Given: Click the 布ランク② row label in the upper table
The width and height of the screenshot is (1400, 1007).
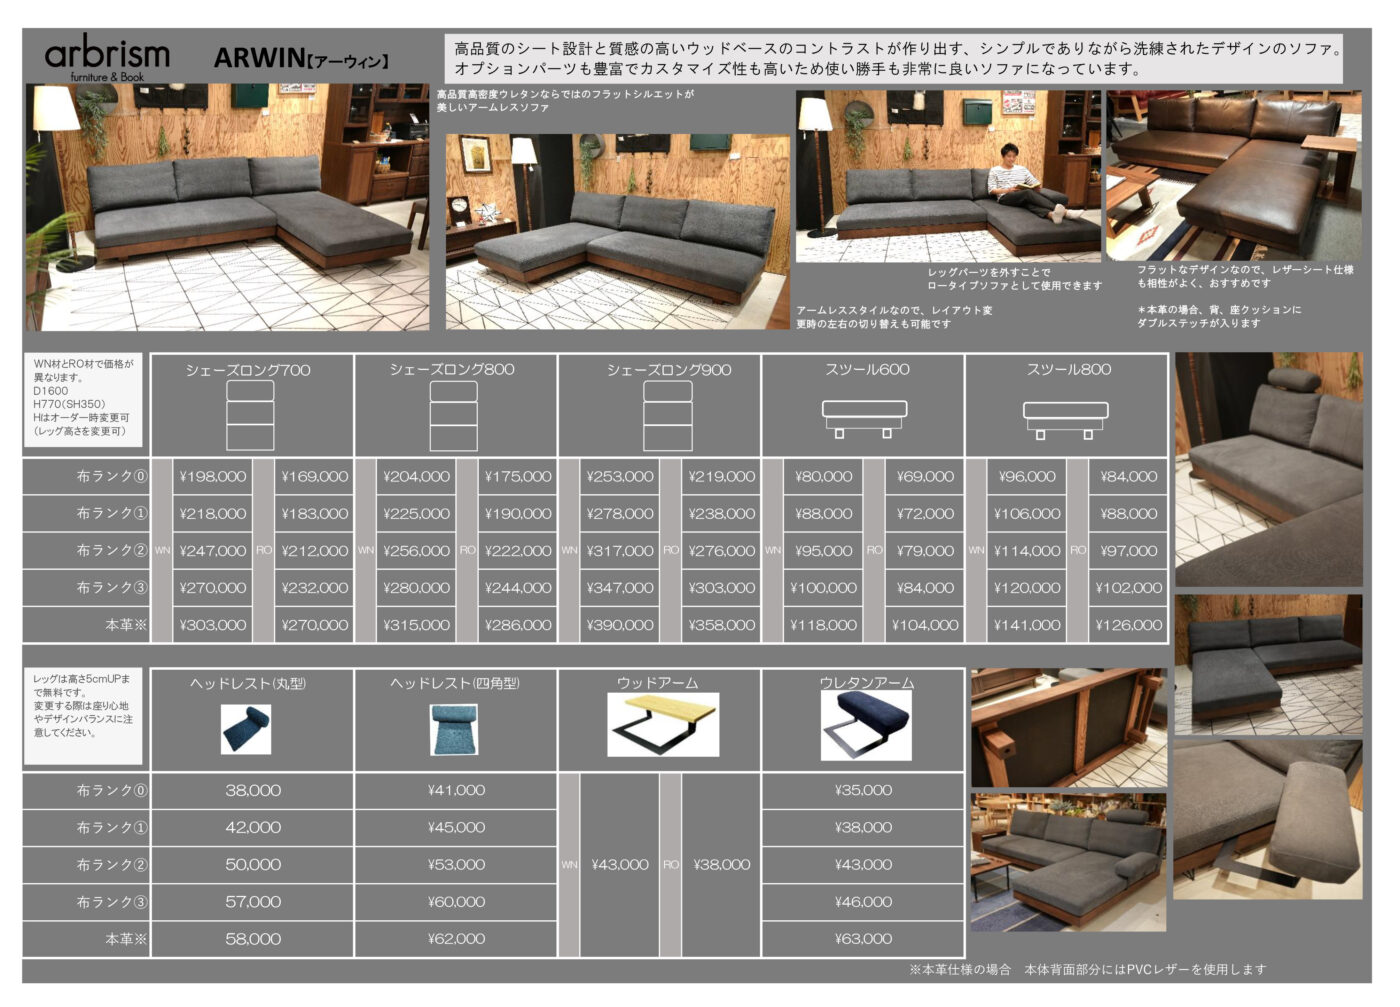Looking at the screenshot, I should 111,550.
